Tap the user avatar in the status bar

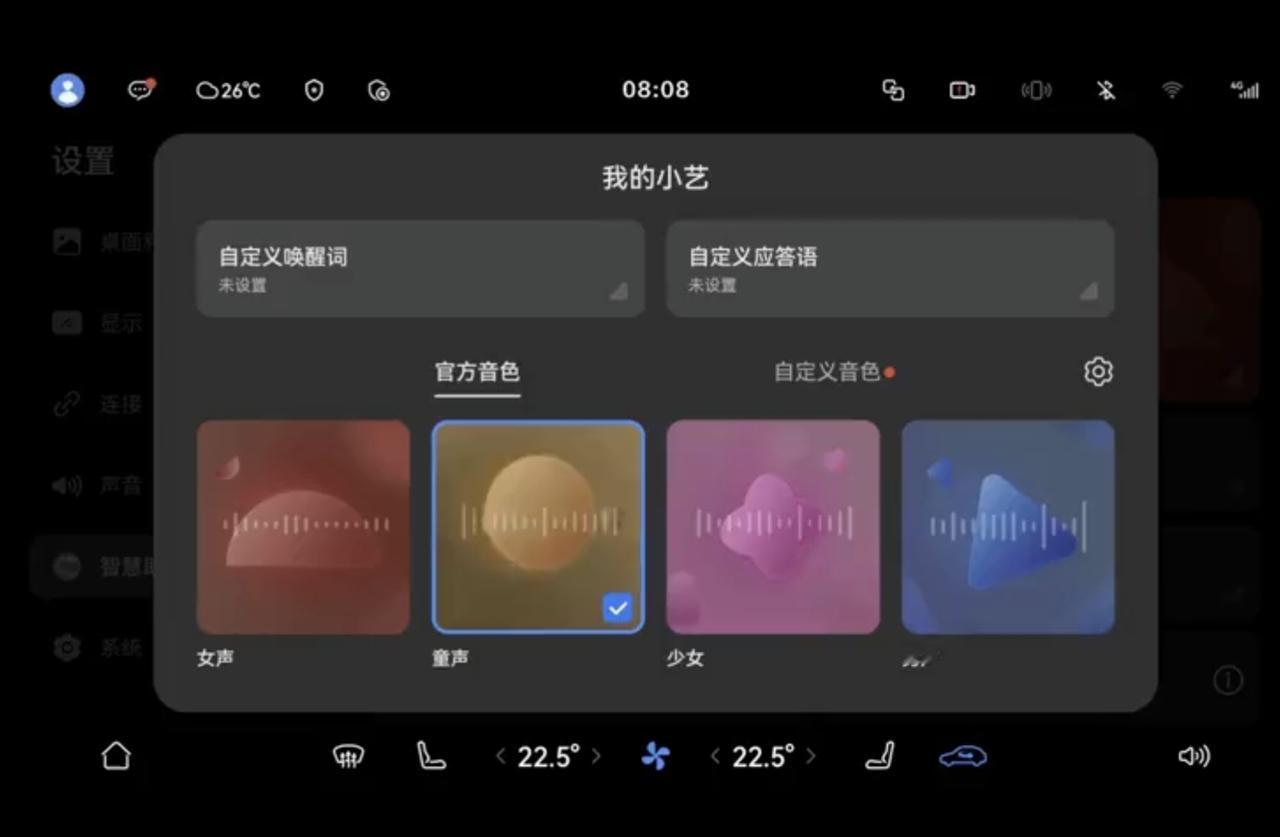[66, 89]
